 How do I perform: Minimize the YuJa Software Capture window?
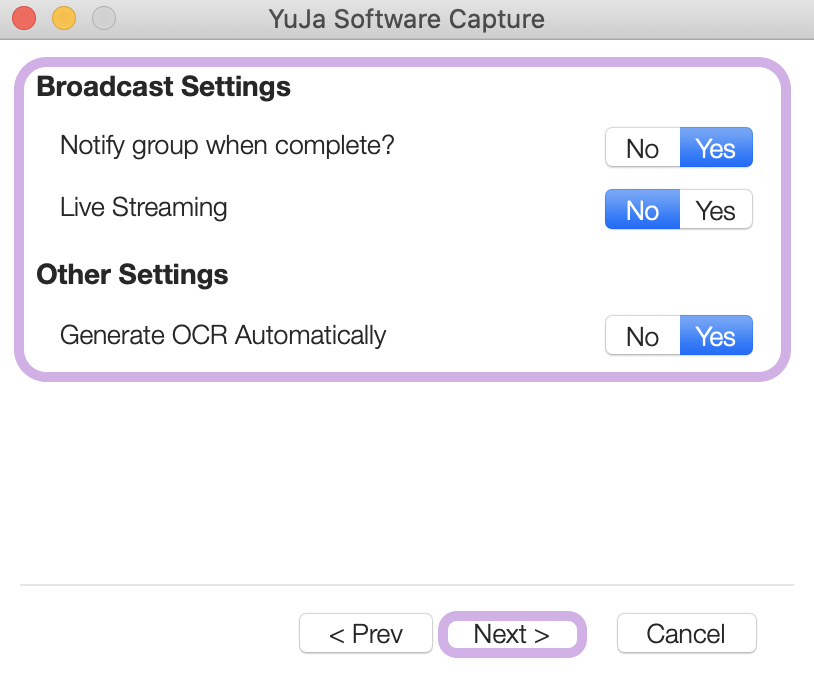[64, 18]
